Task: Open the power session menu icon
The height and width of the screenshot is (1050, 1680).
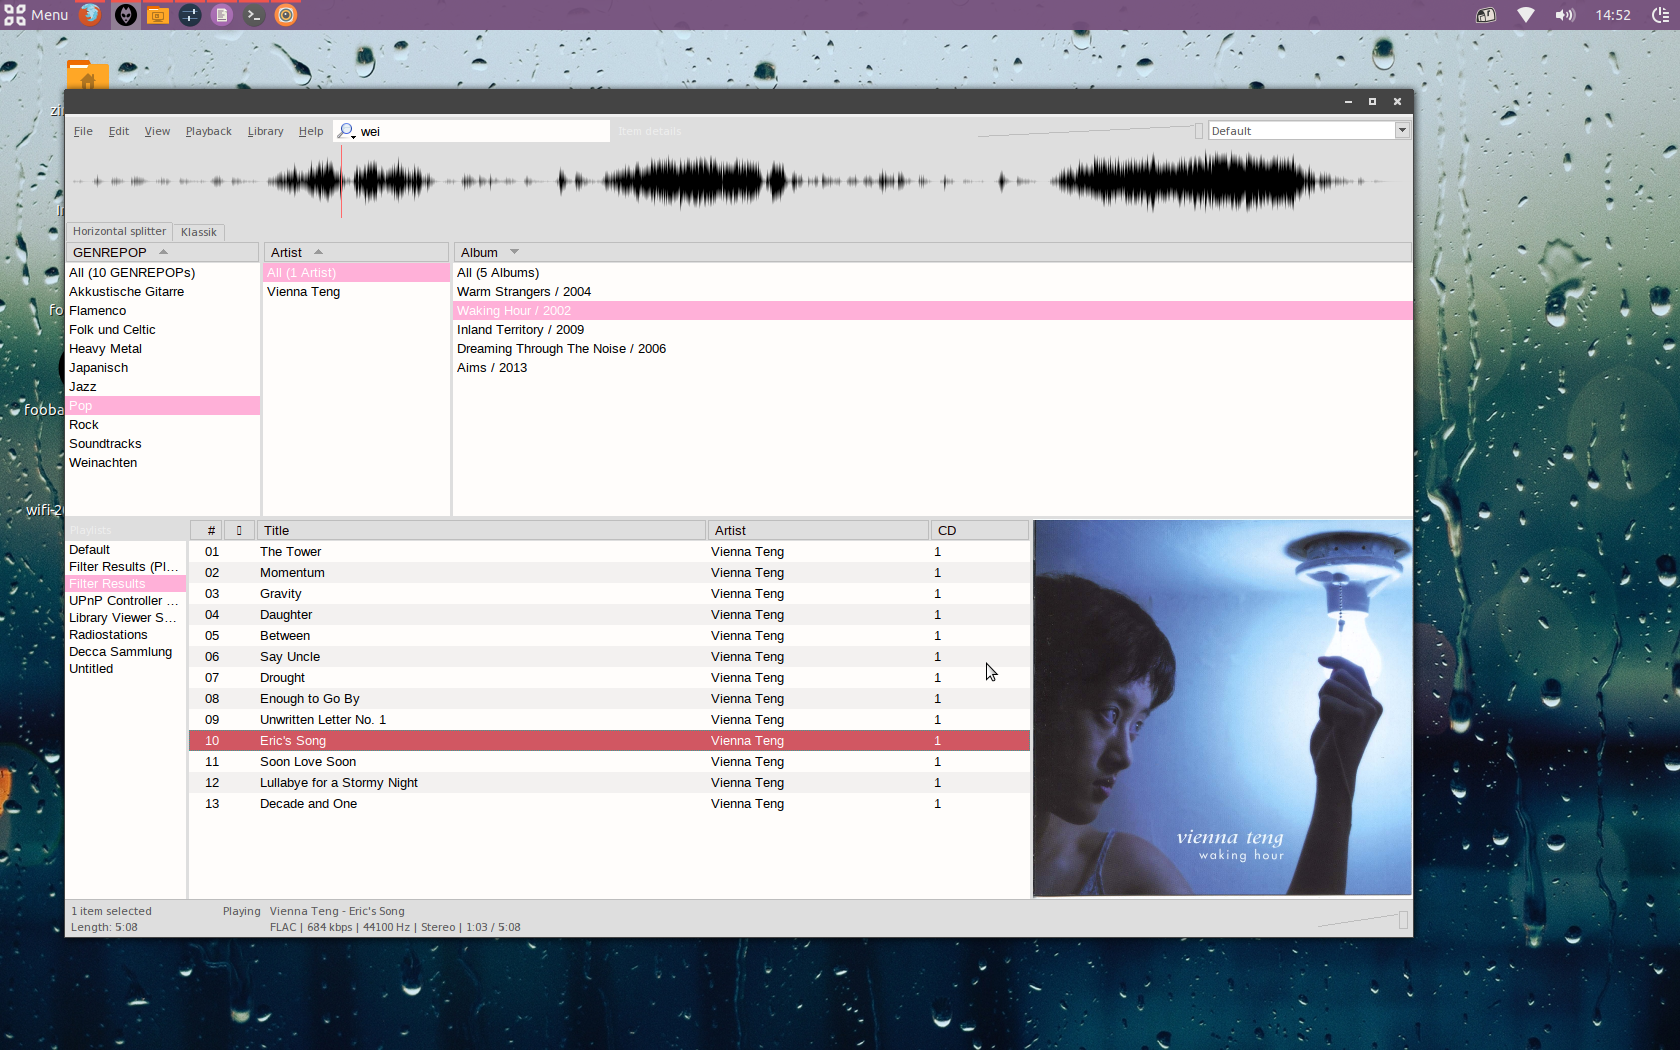Action: (1660, 15)
